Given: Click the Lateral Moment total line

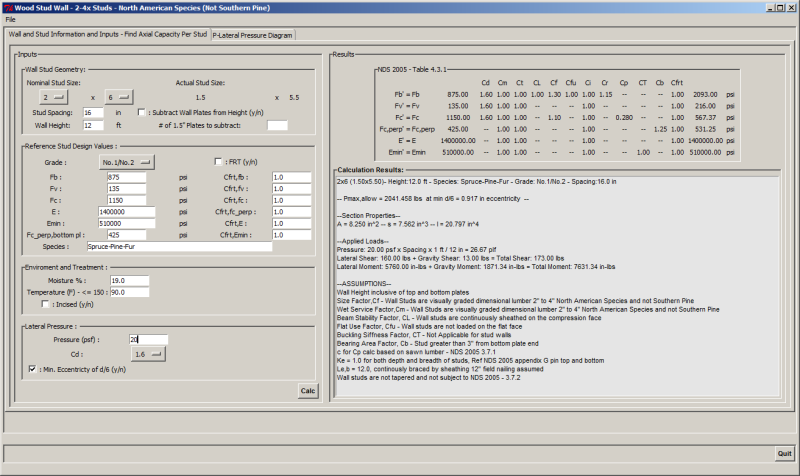Looking at the screenshot, I should pyautogui.click(x=476, y=267).
